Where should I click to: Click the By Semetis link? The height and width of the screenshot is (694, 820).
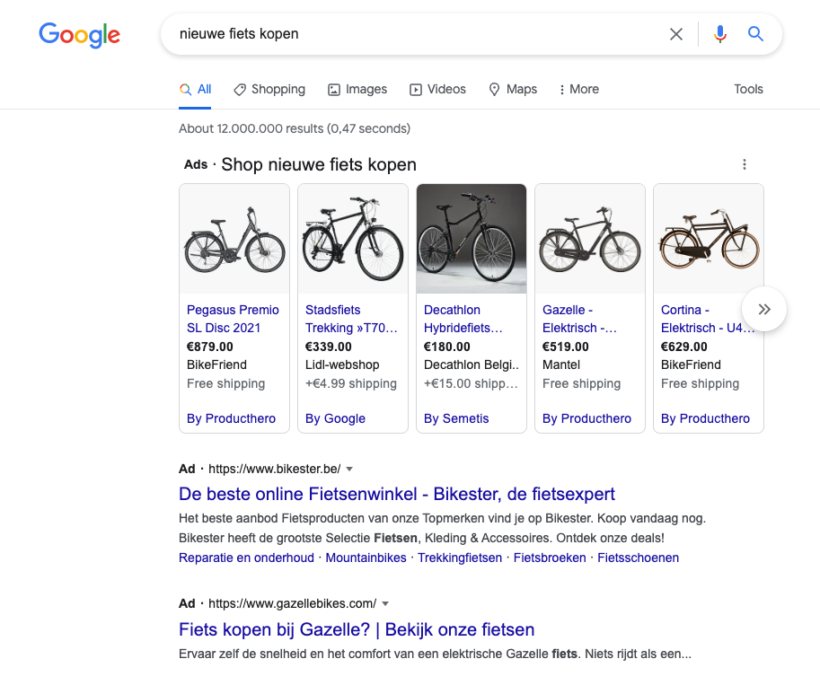(456, 419)
